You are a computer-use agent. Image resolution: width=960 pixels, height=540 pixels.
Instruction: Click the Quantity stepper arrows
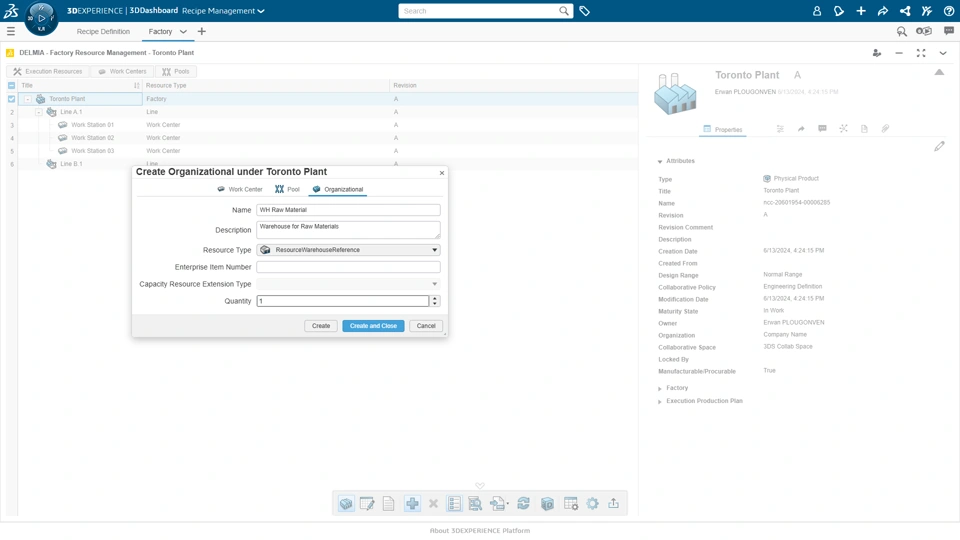(435, 301)
